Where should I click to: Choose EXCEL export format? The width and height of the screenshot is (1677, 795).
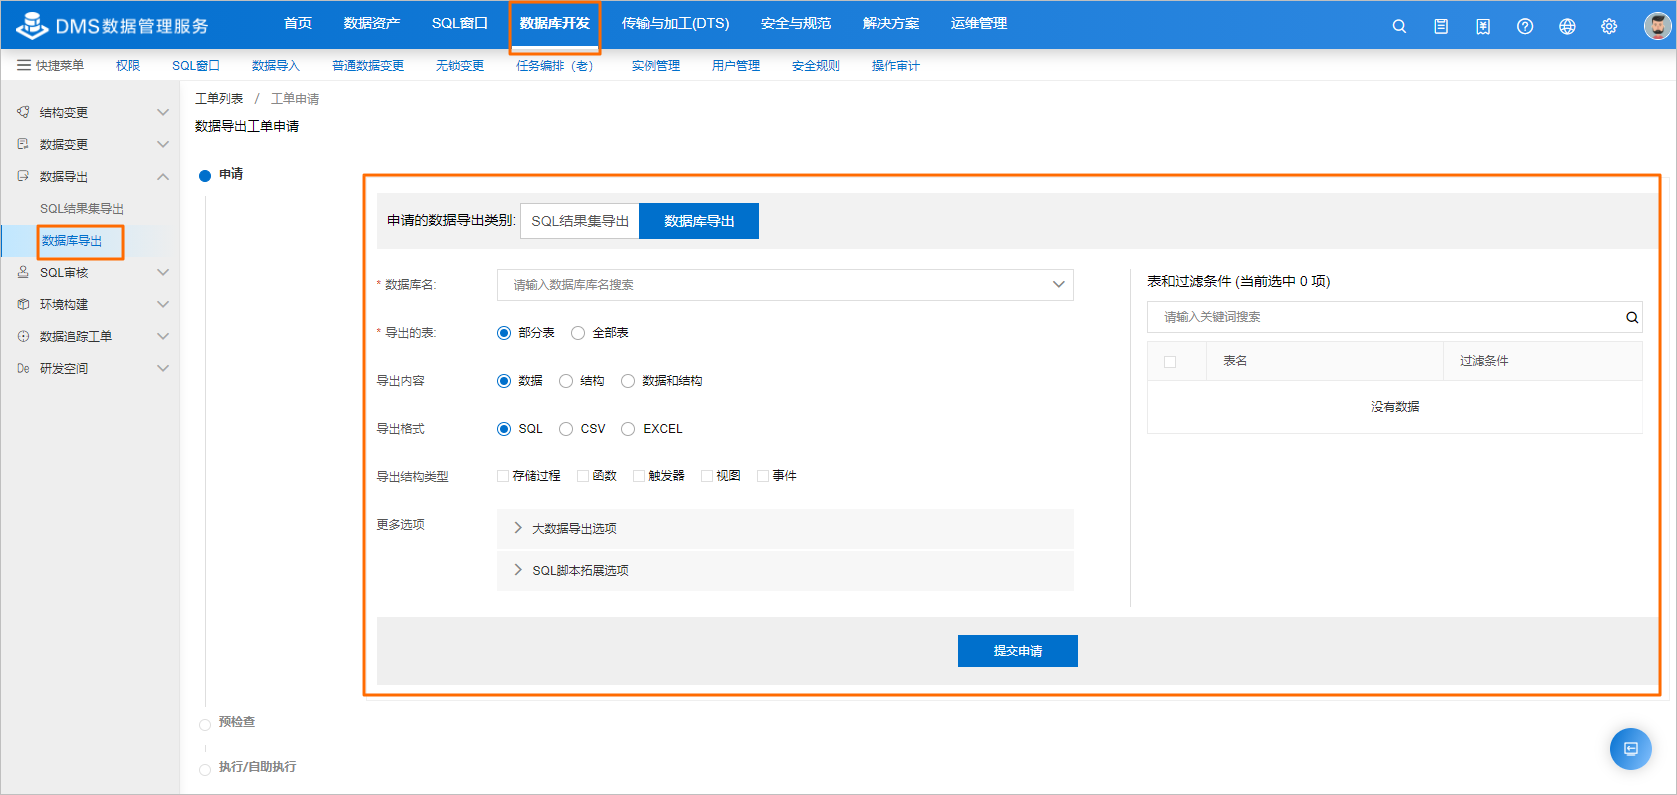(628, 429)
